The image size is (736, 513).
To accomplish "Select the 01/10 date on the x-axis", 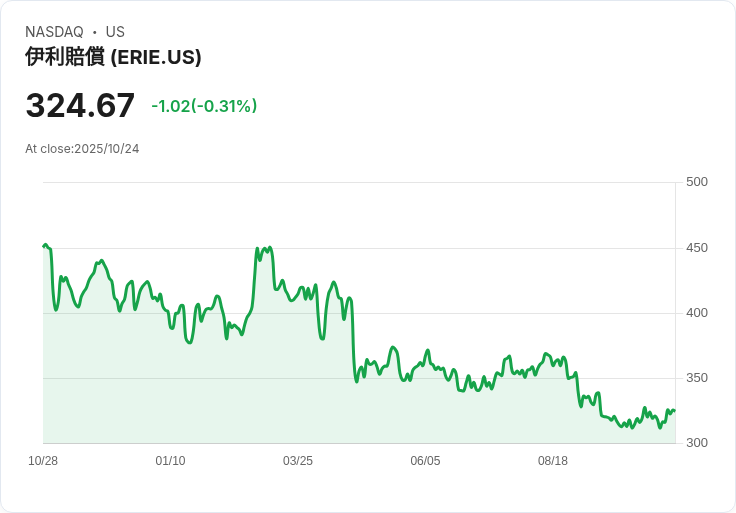I will [x=170, y=461].
